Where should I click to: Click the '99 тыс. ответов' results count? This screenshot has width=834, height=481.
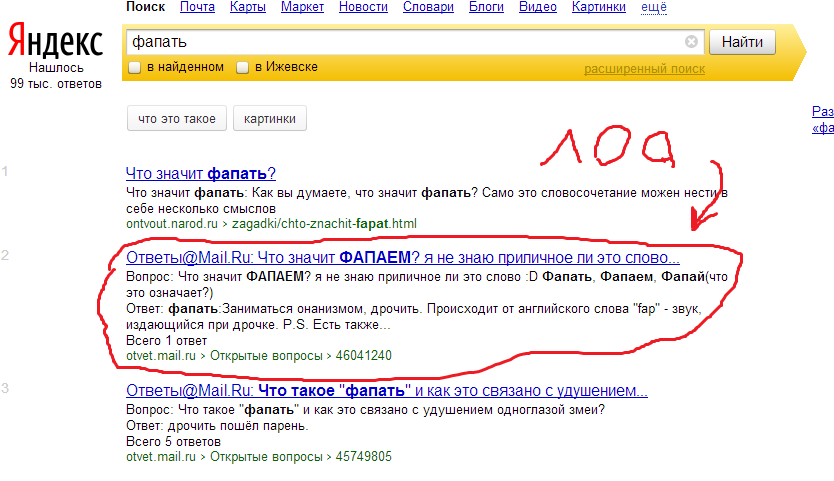[x=56, y=84]
